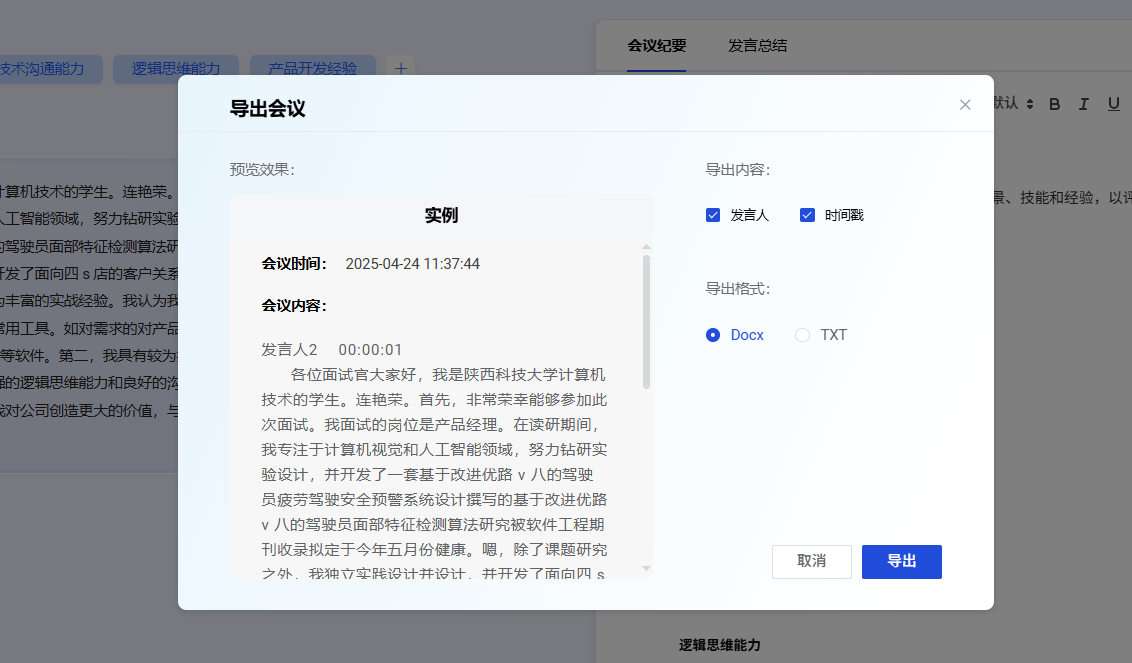Switch to the 发言总结 tab
The height and width of the screenshot is (663, 1132).
point(757,46)
